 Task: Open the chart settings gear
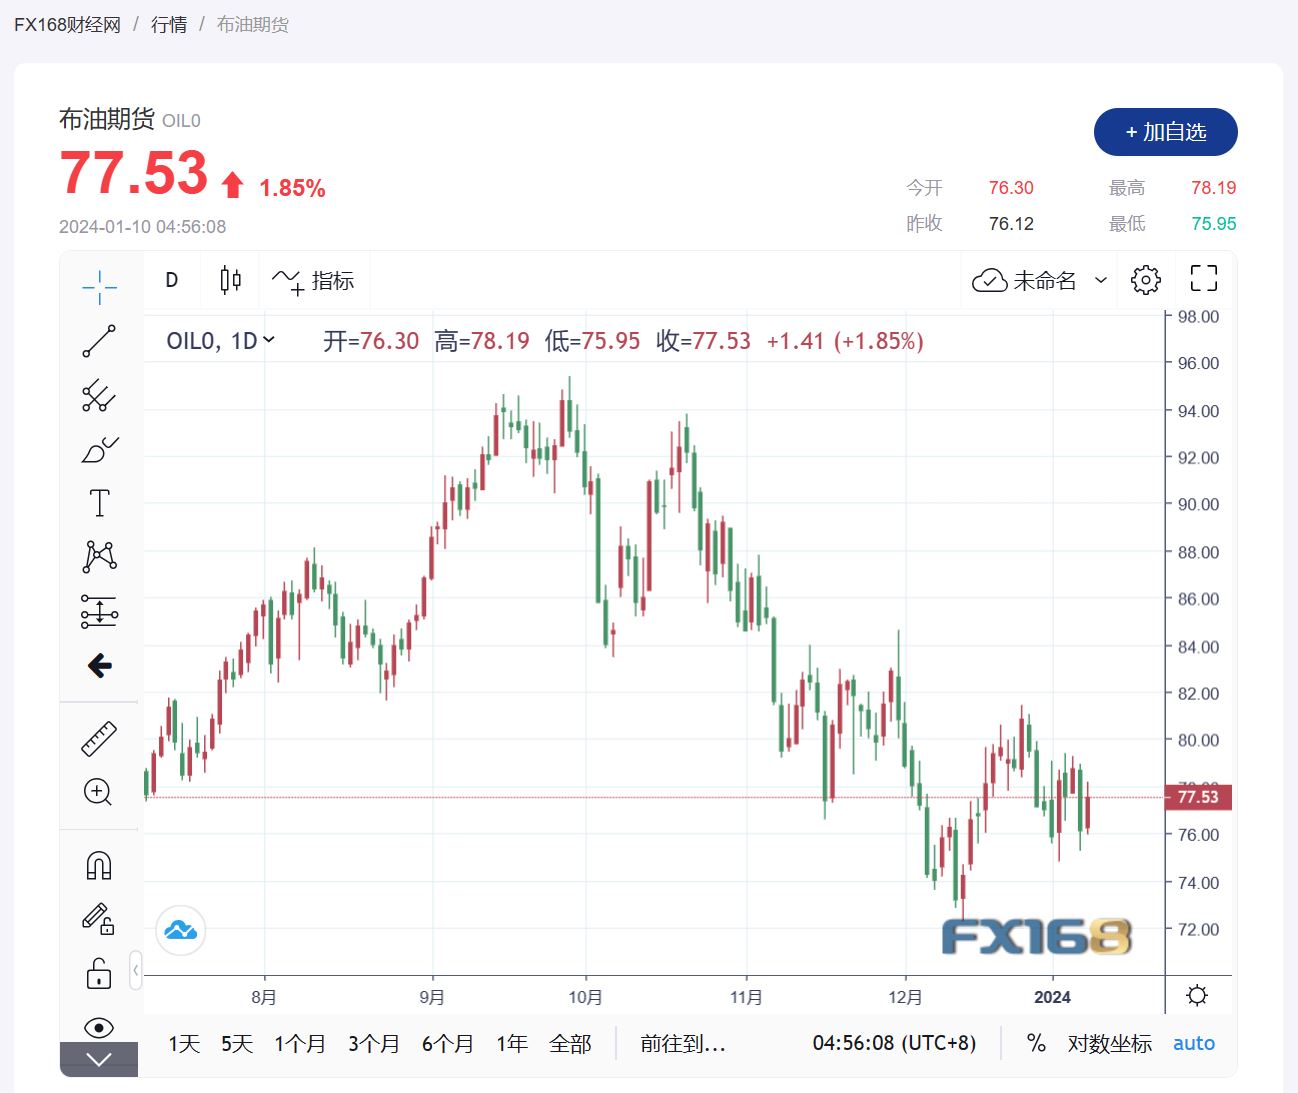[1145, 280]
